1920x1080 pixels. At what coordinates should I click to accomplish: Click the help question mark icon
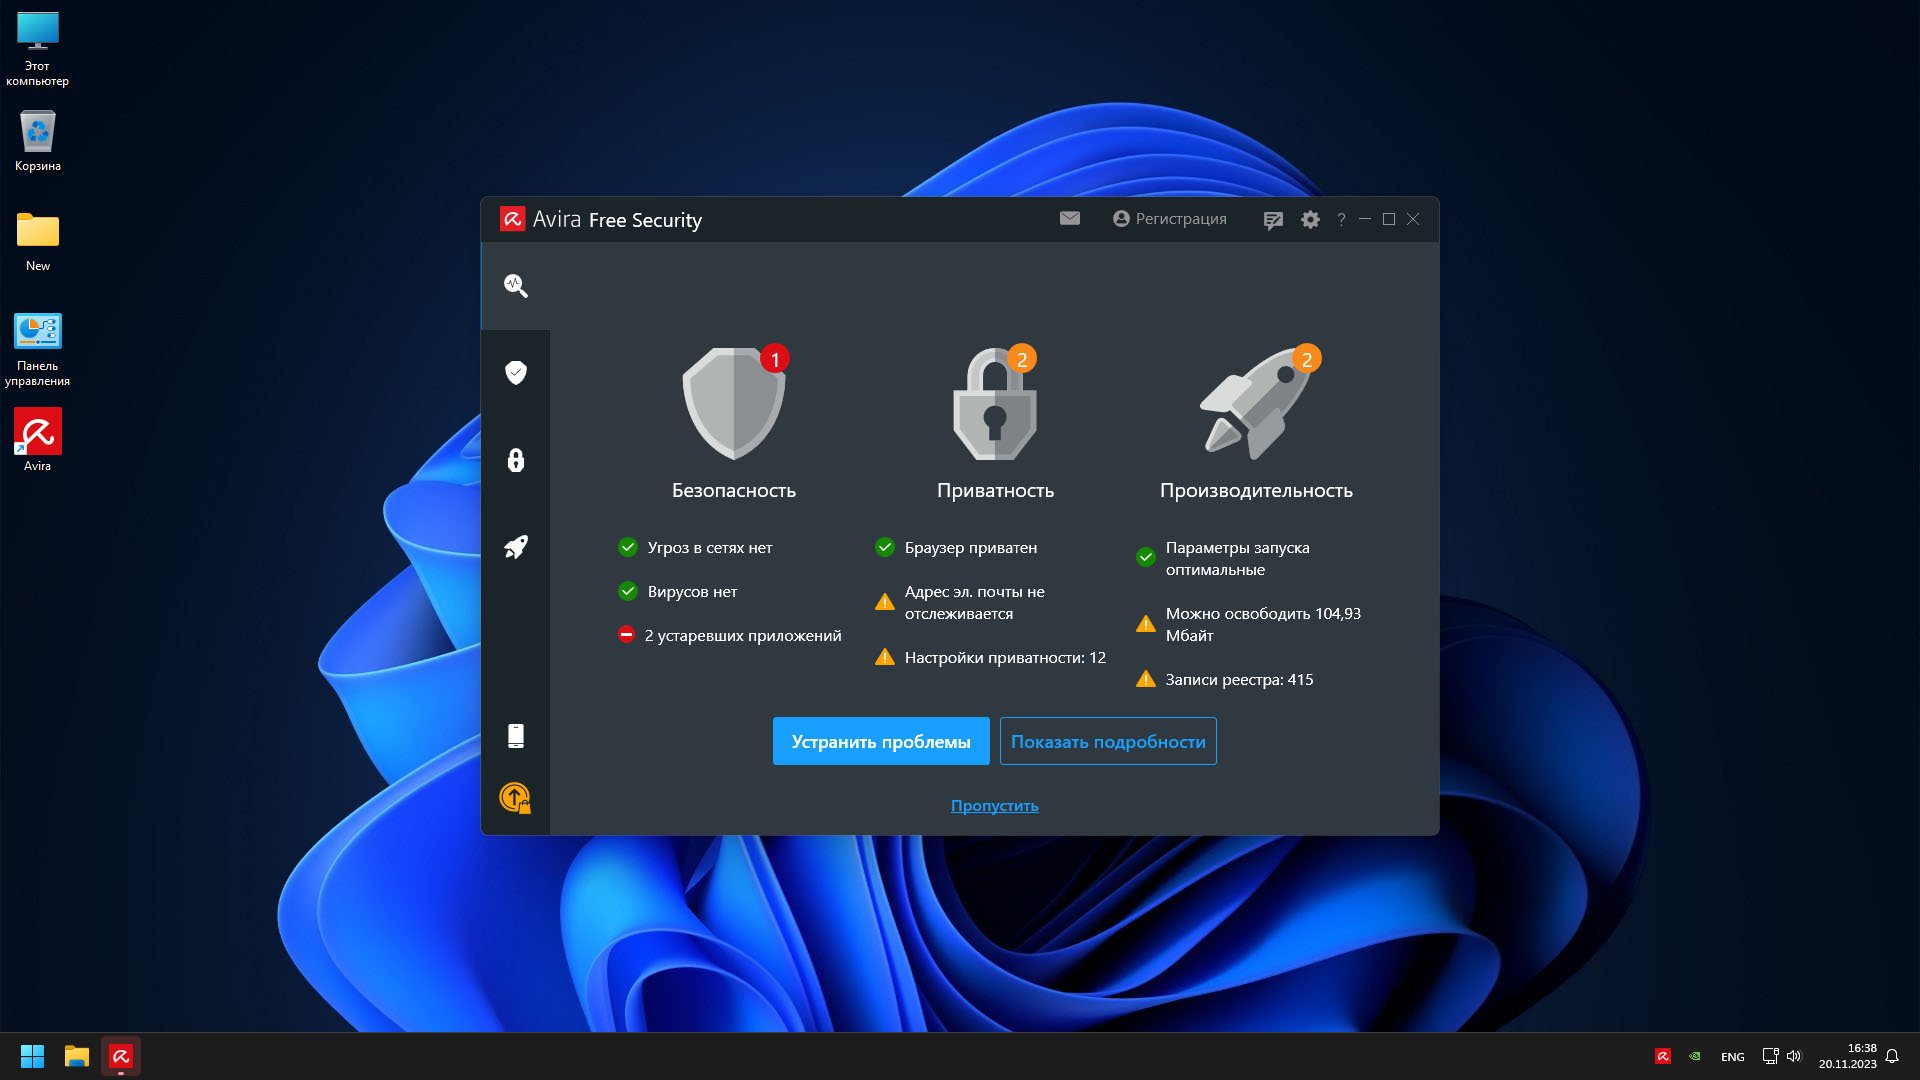1341,220
